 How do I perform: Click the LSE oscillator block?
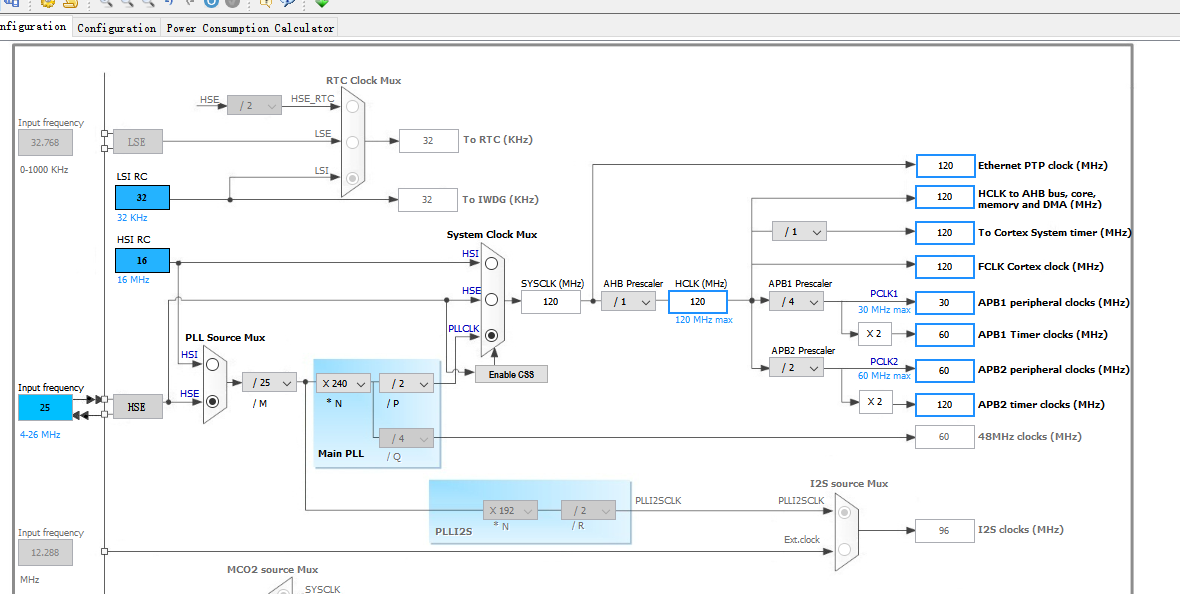pos(138,142)
